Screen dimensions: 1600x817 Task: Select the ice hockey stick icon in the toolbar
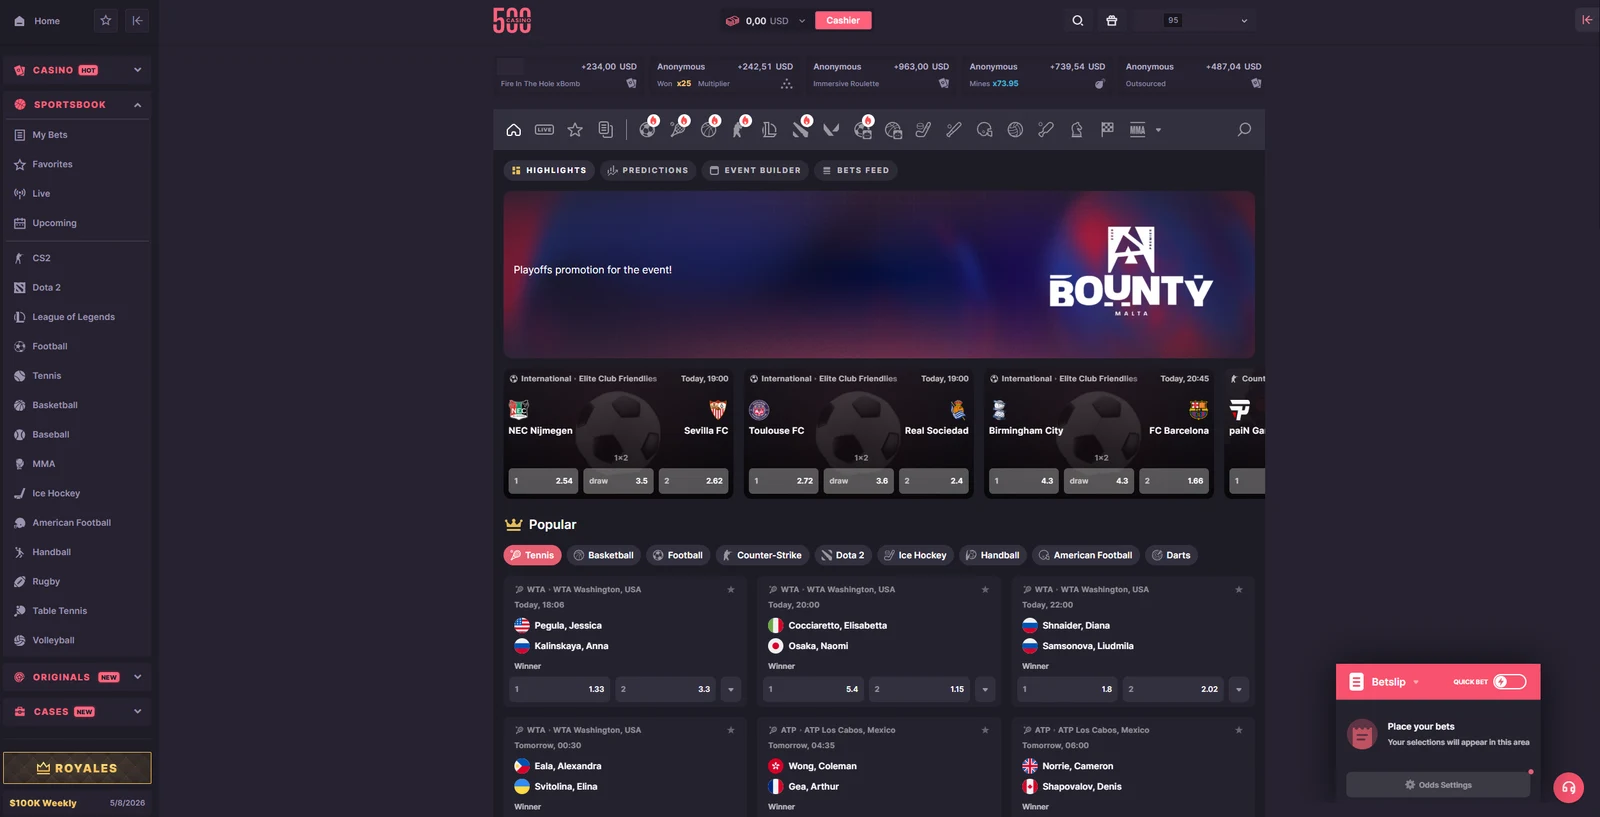[923, 130]
